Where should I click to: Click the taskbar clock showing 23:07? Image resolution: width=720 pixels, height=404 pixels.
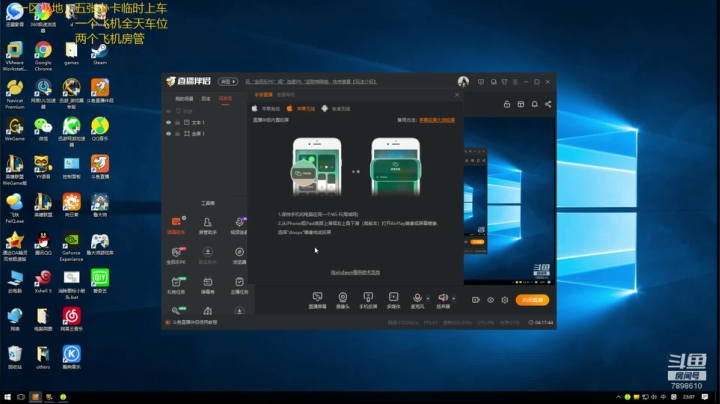[x=688, y=397]
